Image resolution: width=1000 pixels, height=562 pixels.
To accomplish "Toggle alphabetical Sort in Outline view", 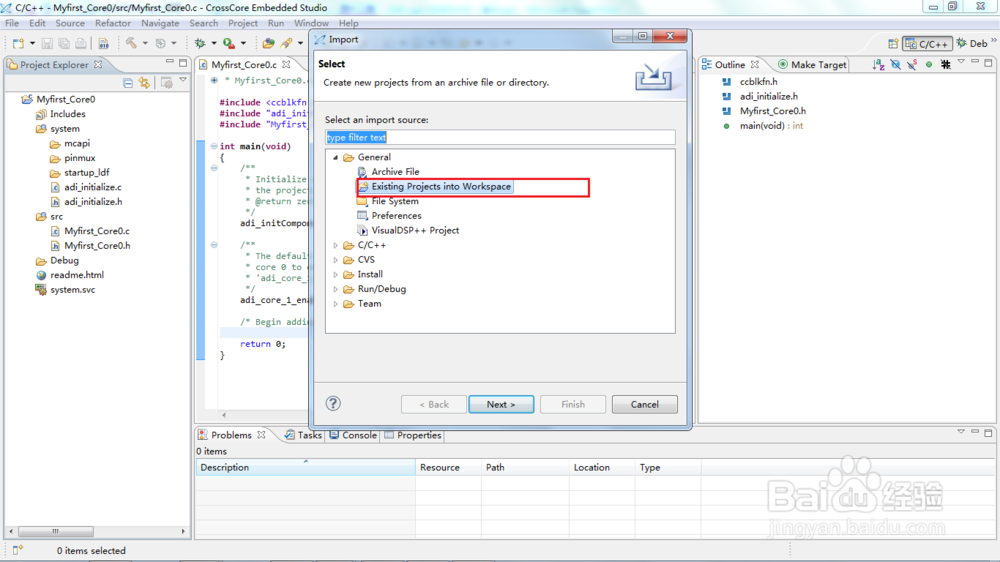I will (x=879, y=64).
